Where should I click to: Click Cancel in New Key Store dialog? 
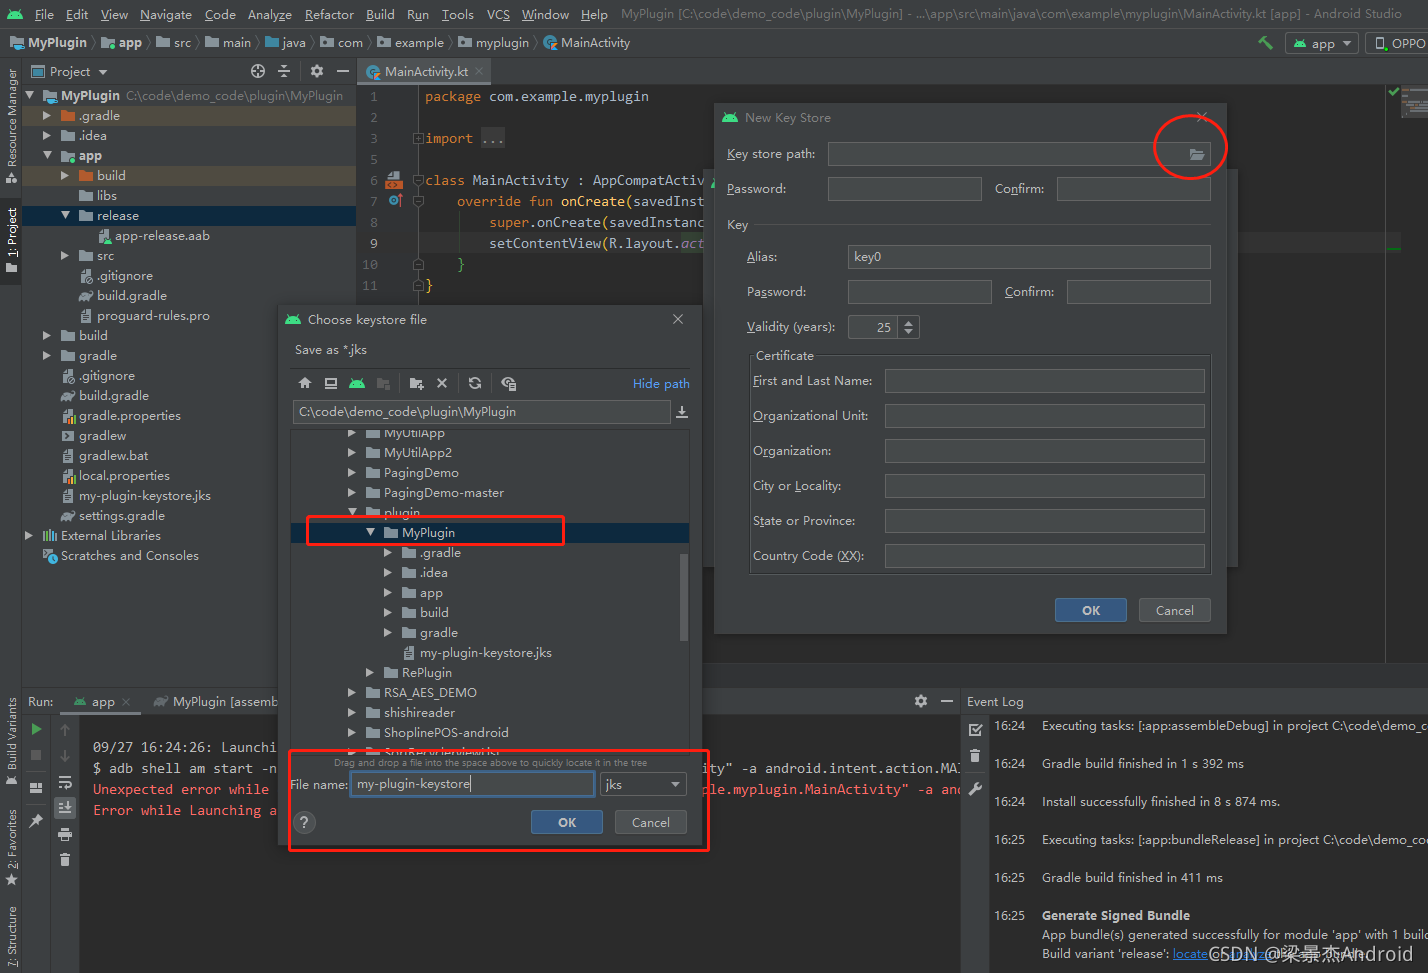1175,610
